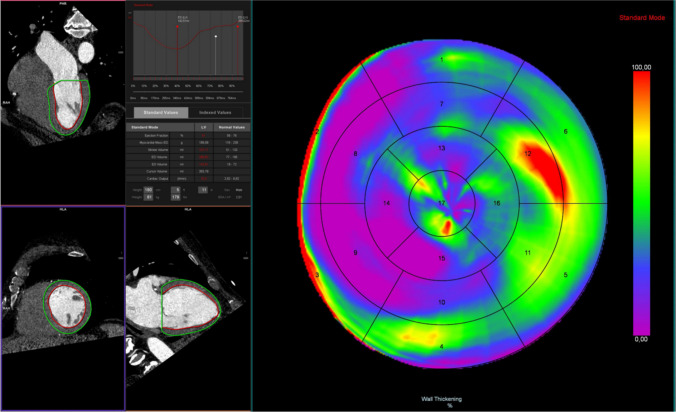676x412 pixels.
Task: Click segment 4 on the polar map
Action: point(441,346)
